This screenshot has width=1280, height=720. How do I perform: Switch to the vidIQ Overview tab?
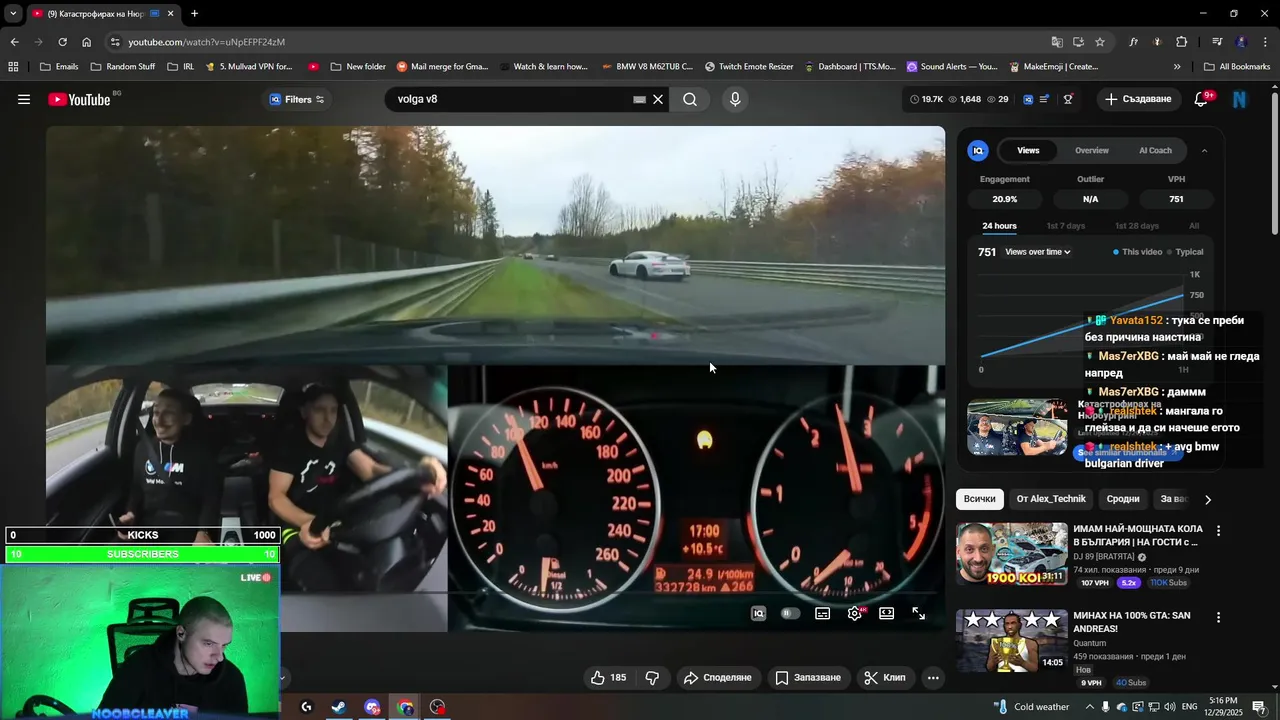(x=1092, y=150)
